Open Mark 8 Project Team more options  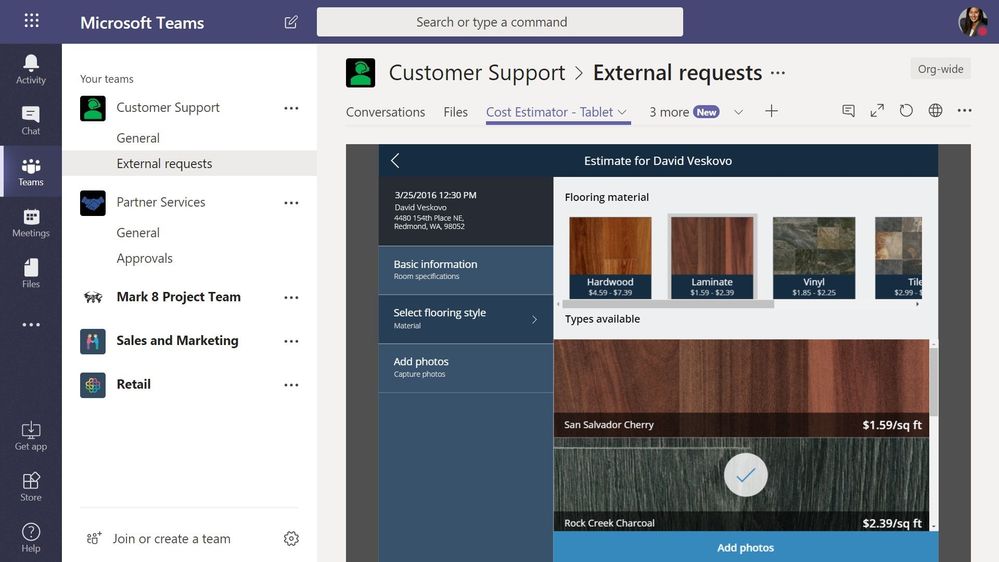pos(291,298)
